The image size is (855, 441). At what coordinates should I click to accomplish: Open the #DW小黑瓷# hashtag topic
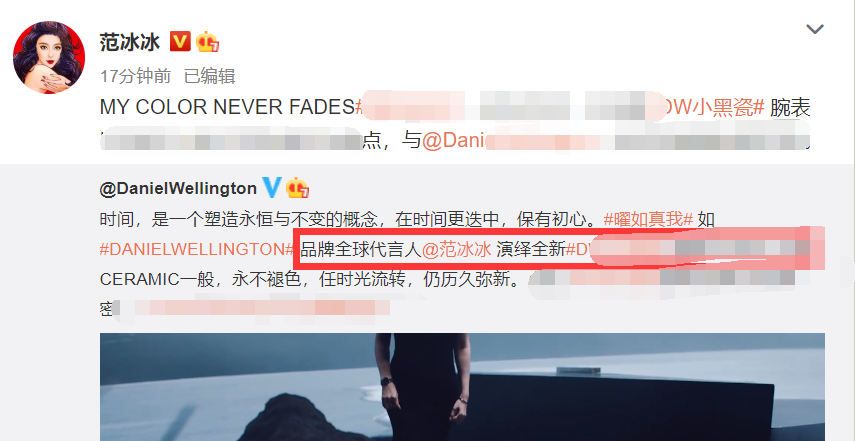(x=714, y=108)
